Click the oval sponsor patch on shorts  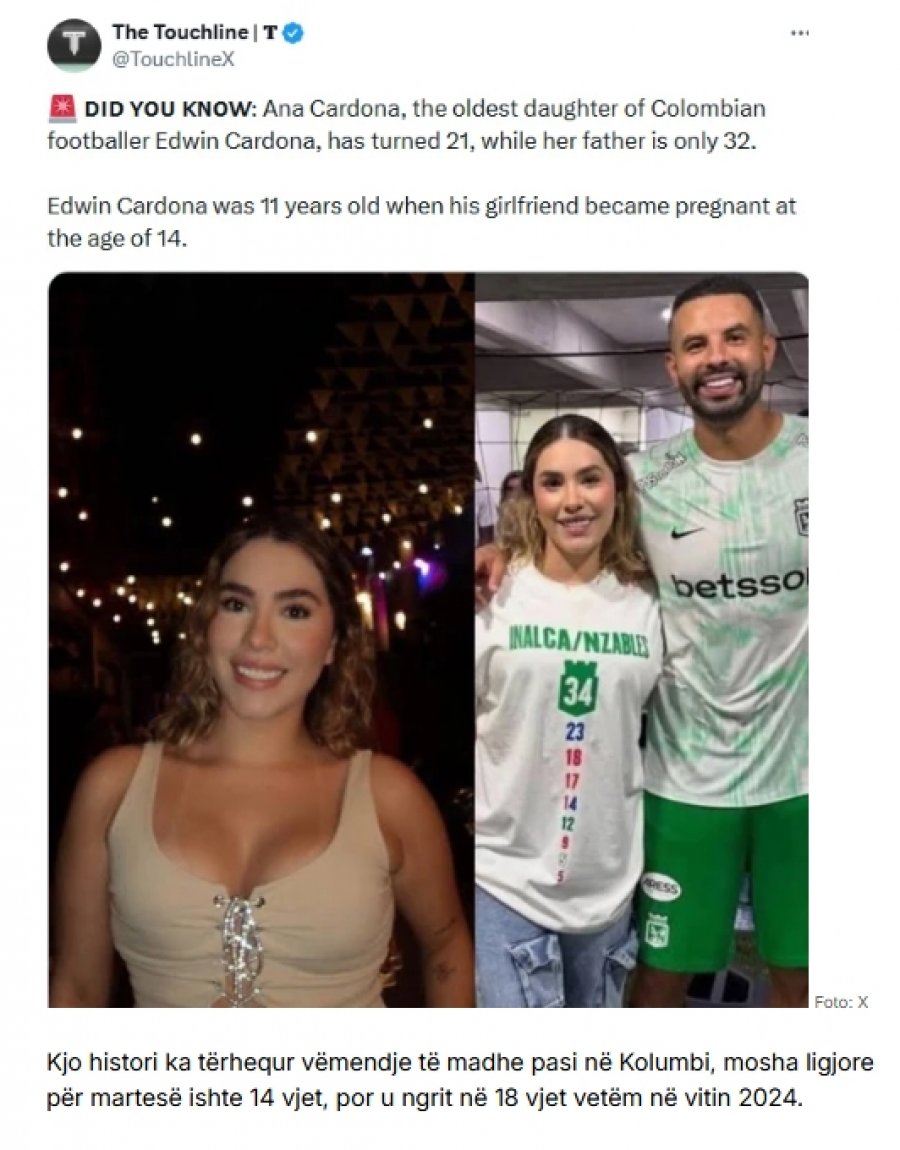tap(660, 887)
